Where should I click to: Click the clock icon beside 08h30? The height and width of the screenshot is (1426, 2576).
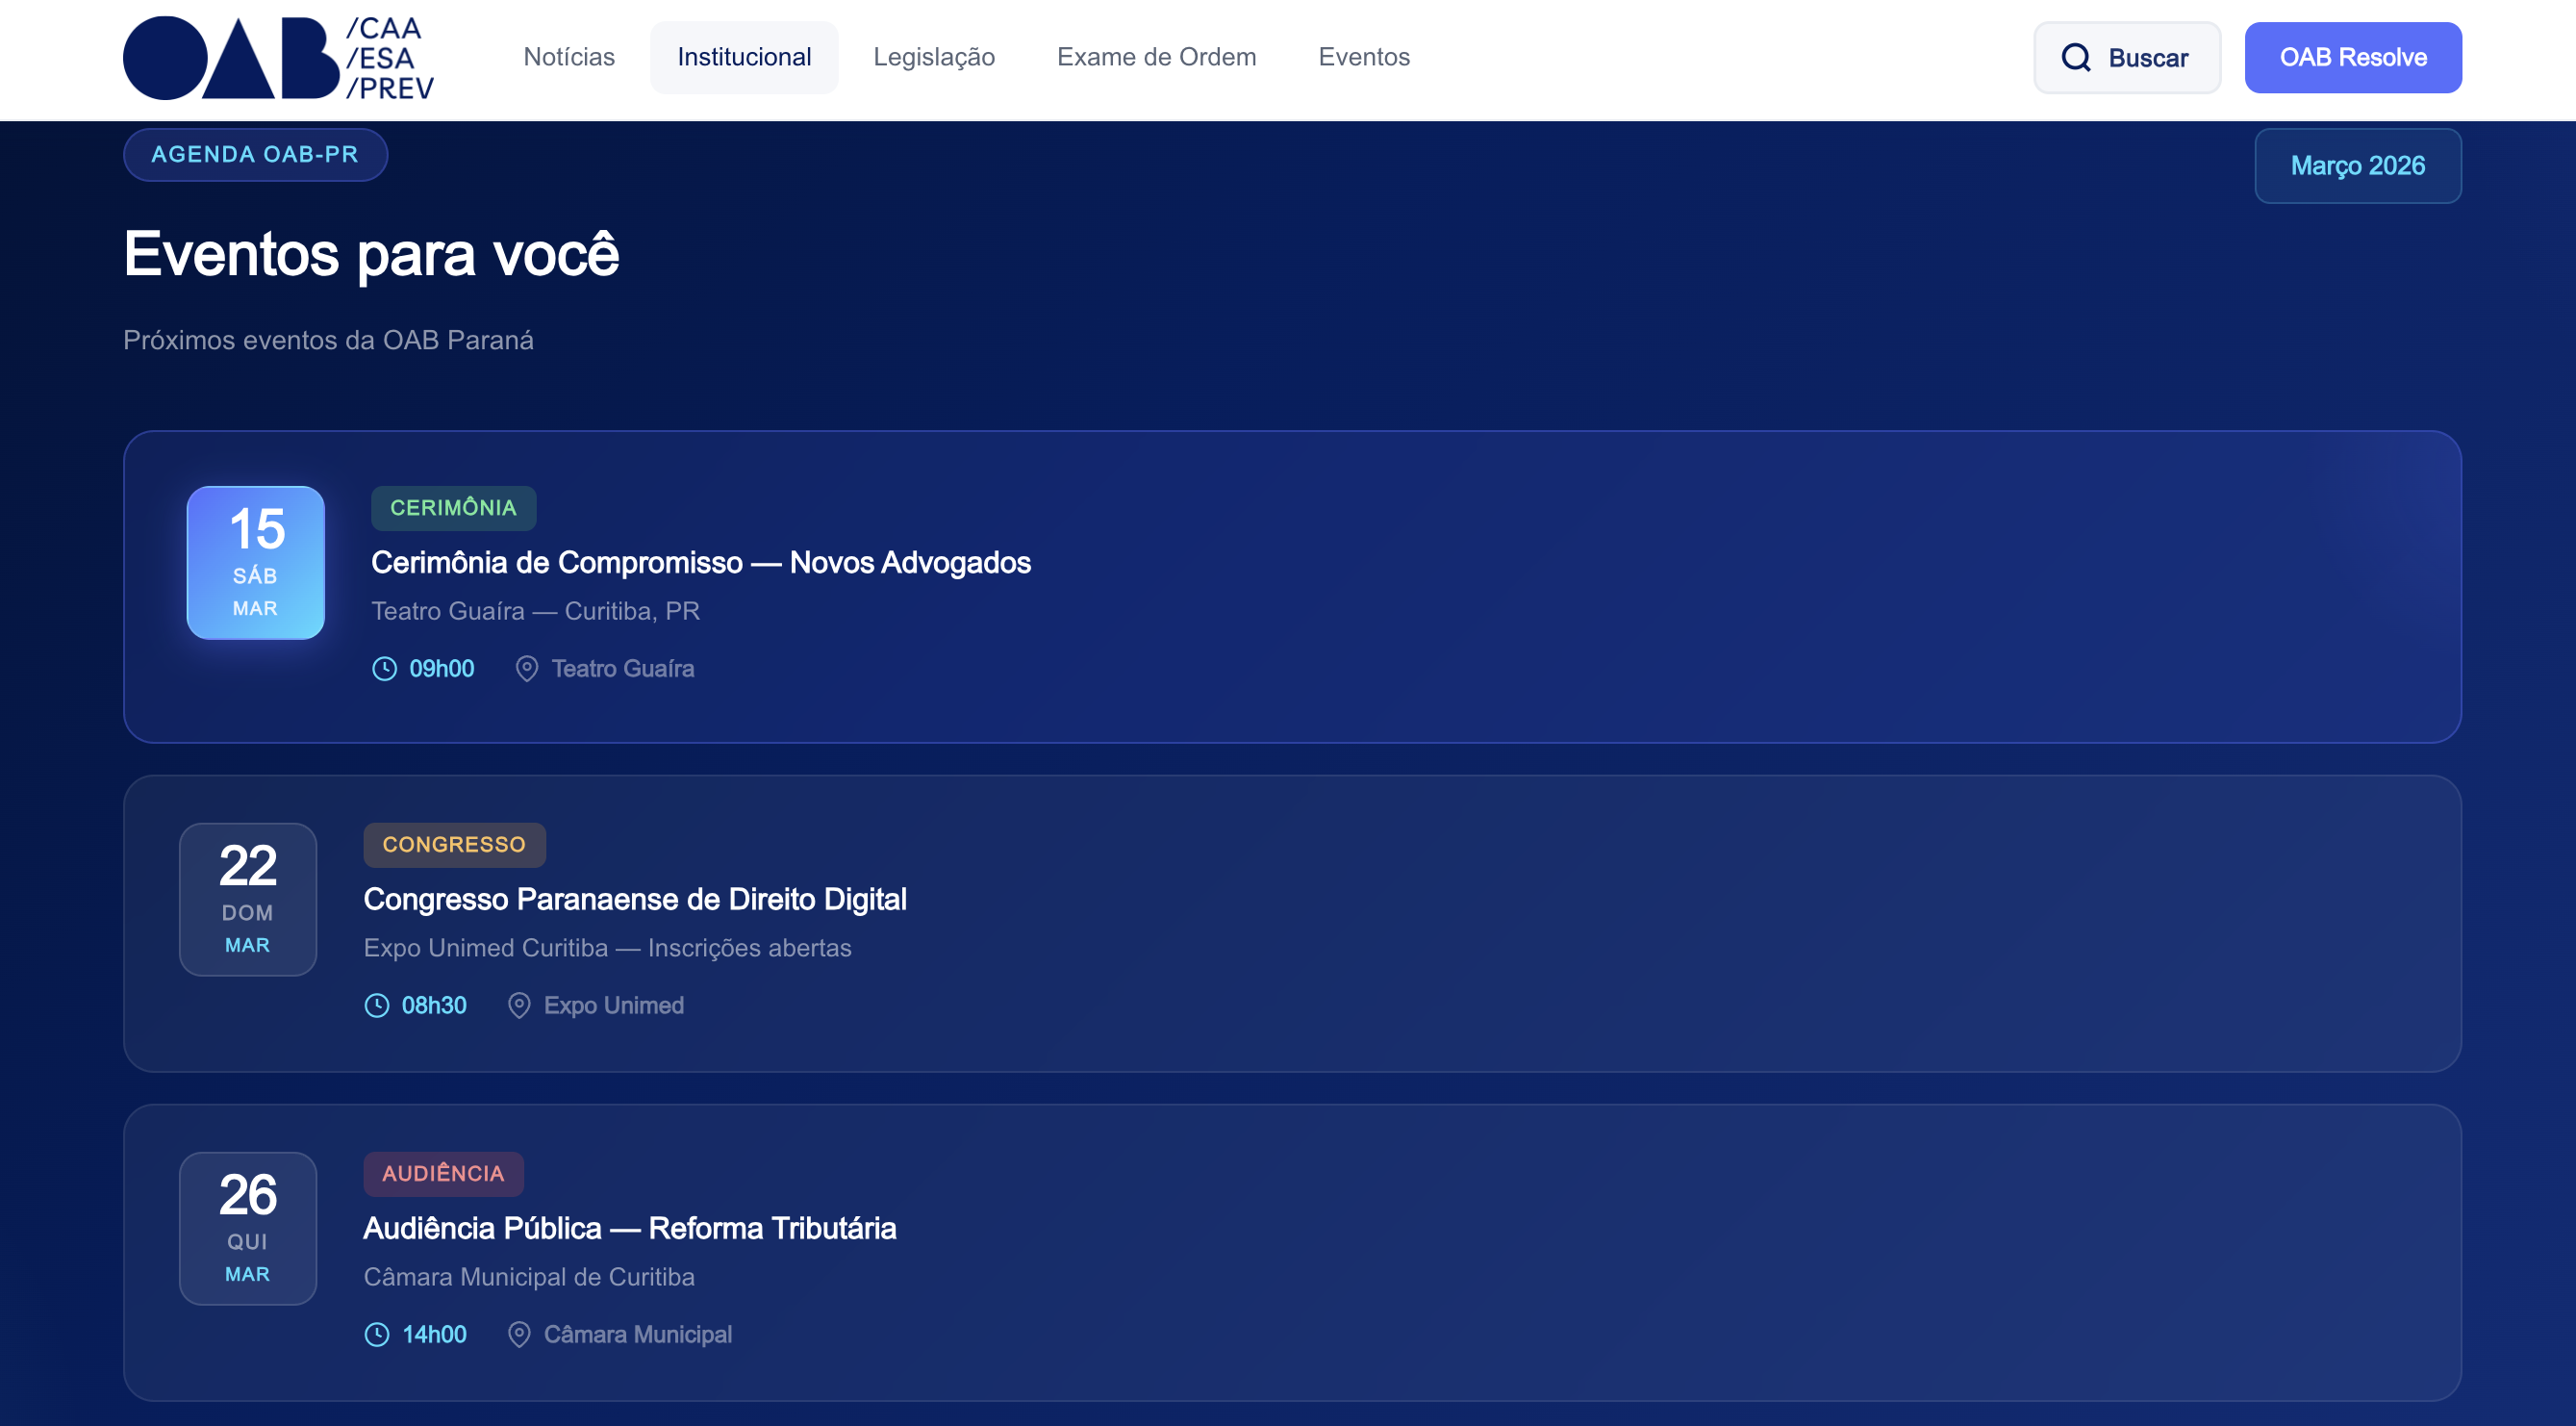tap(377, 1006)
